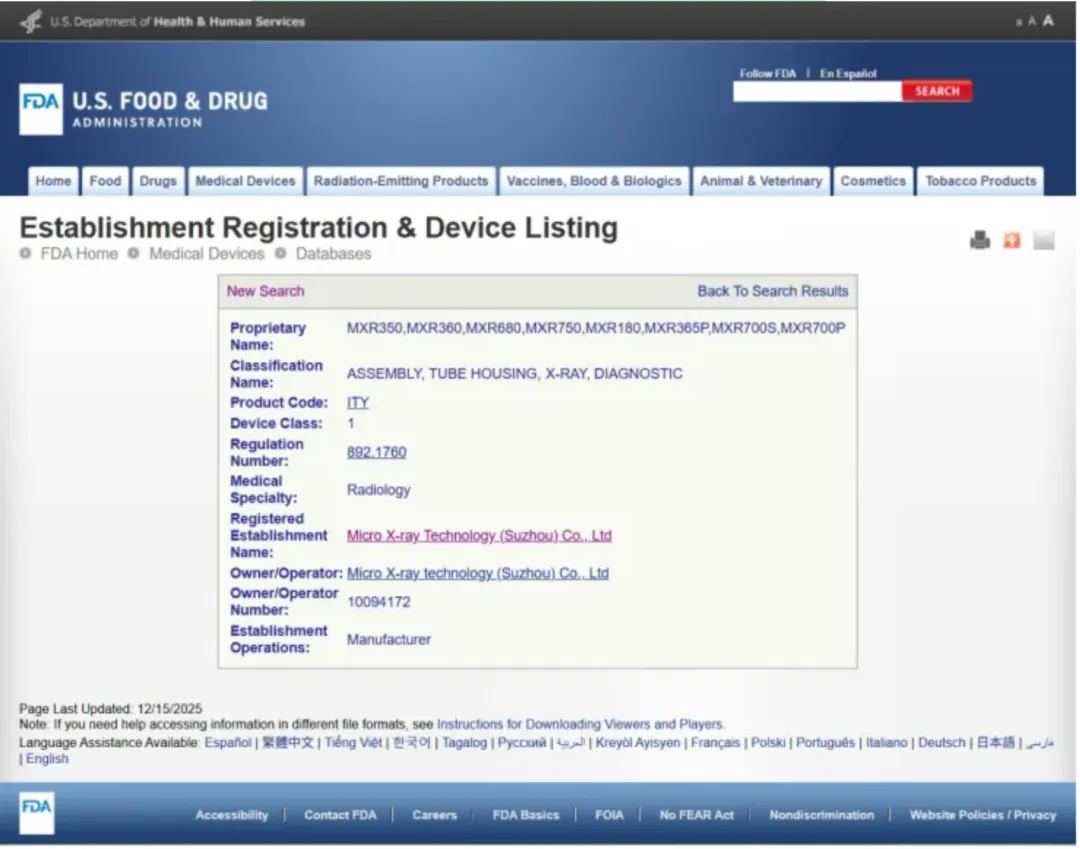Open FDA Basics footer link
Image resolution: width=1080 pixels, height=849 pixels.
(526, 815)
